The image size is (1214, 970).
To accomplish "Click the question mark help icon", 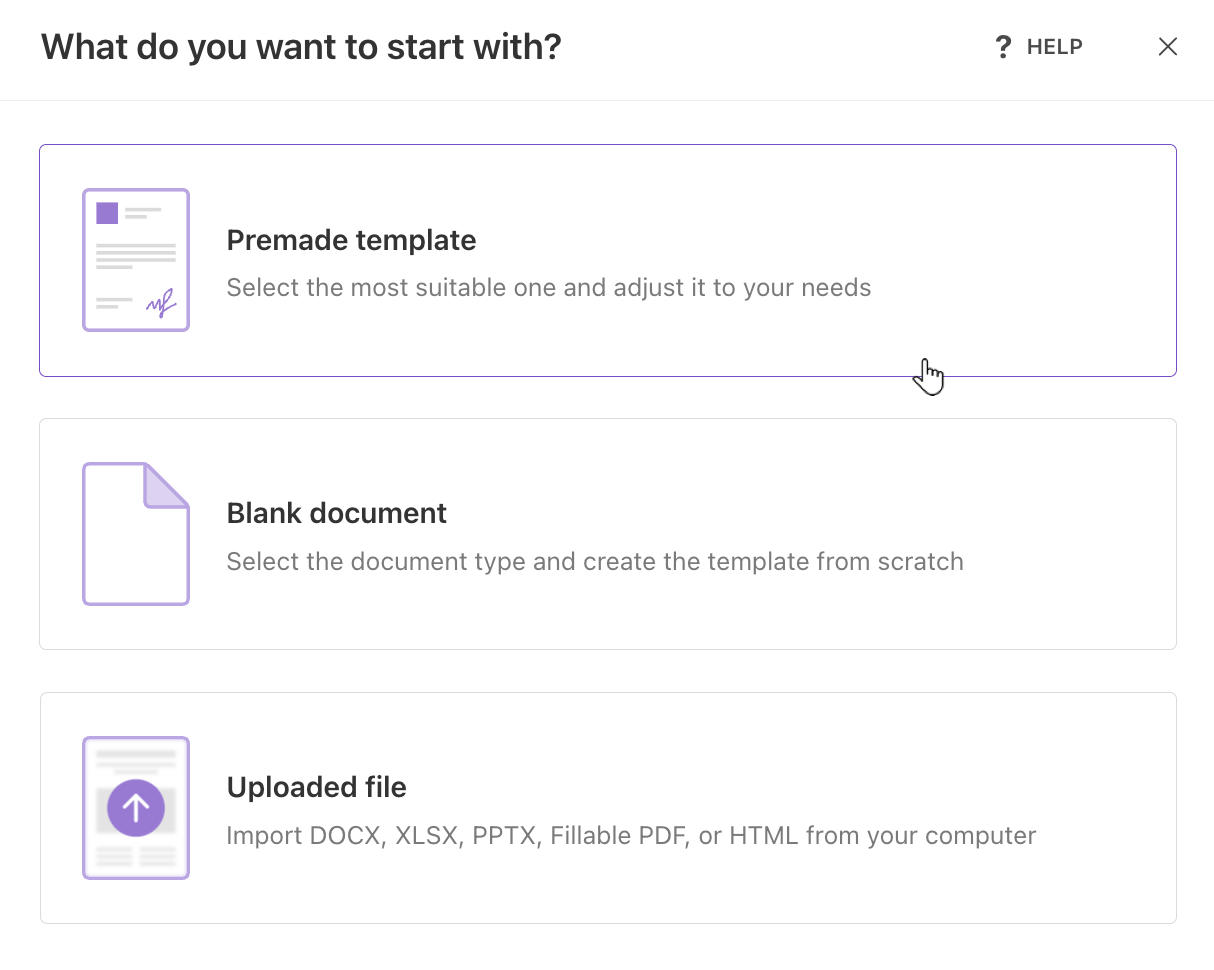I will 1003,46.
